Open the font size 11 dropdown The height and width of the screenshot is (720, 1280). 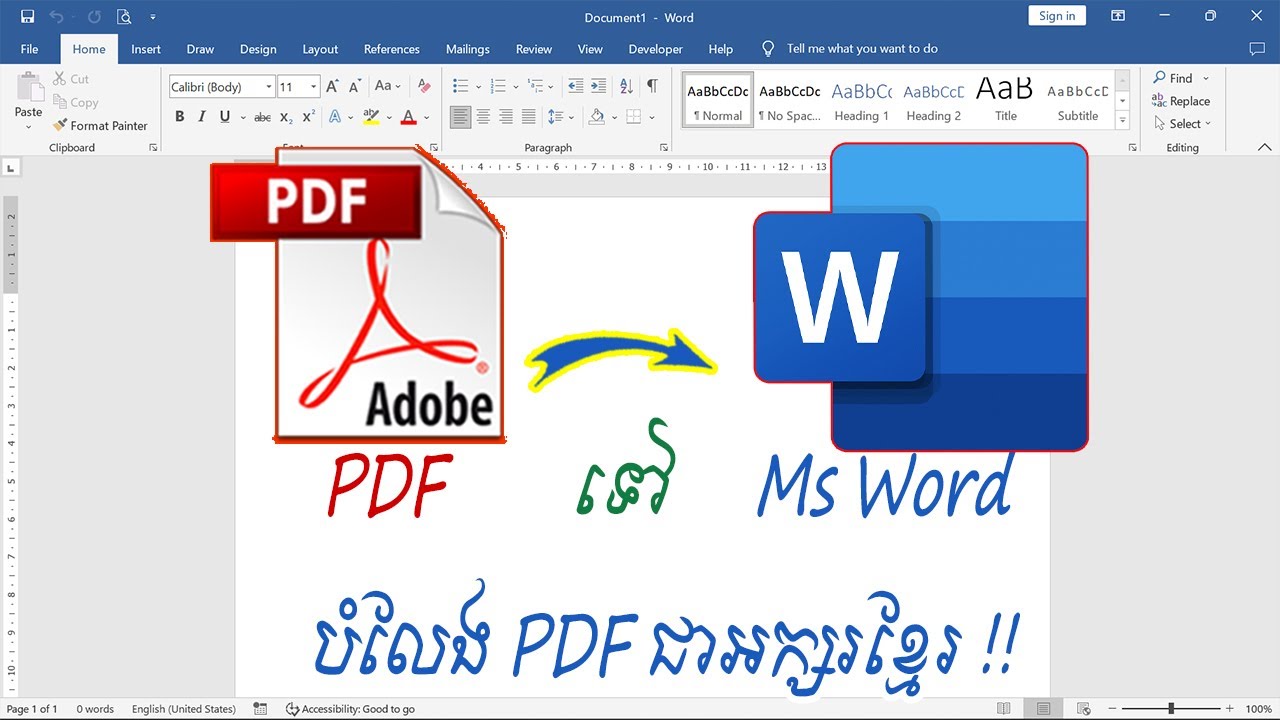(x=313, y=88)
